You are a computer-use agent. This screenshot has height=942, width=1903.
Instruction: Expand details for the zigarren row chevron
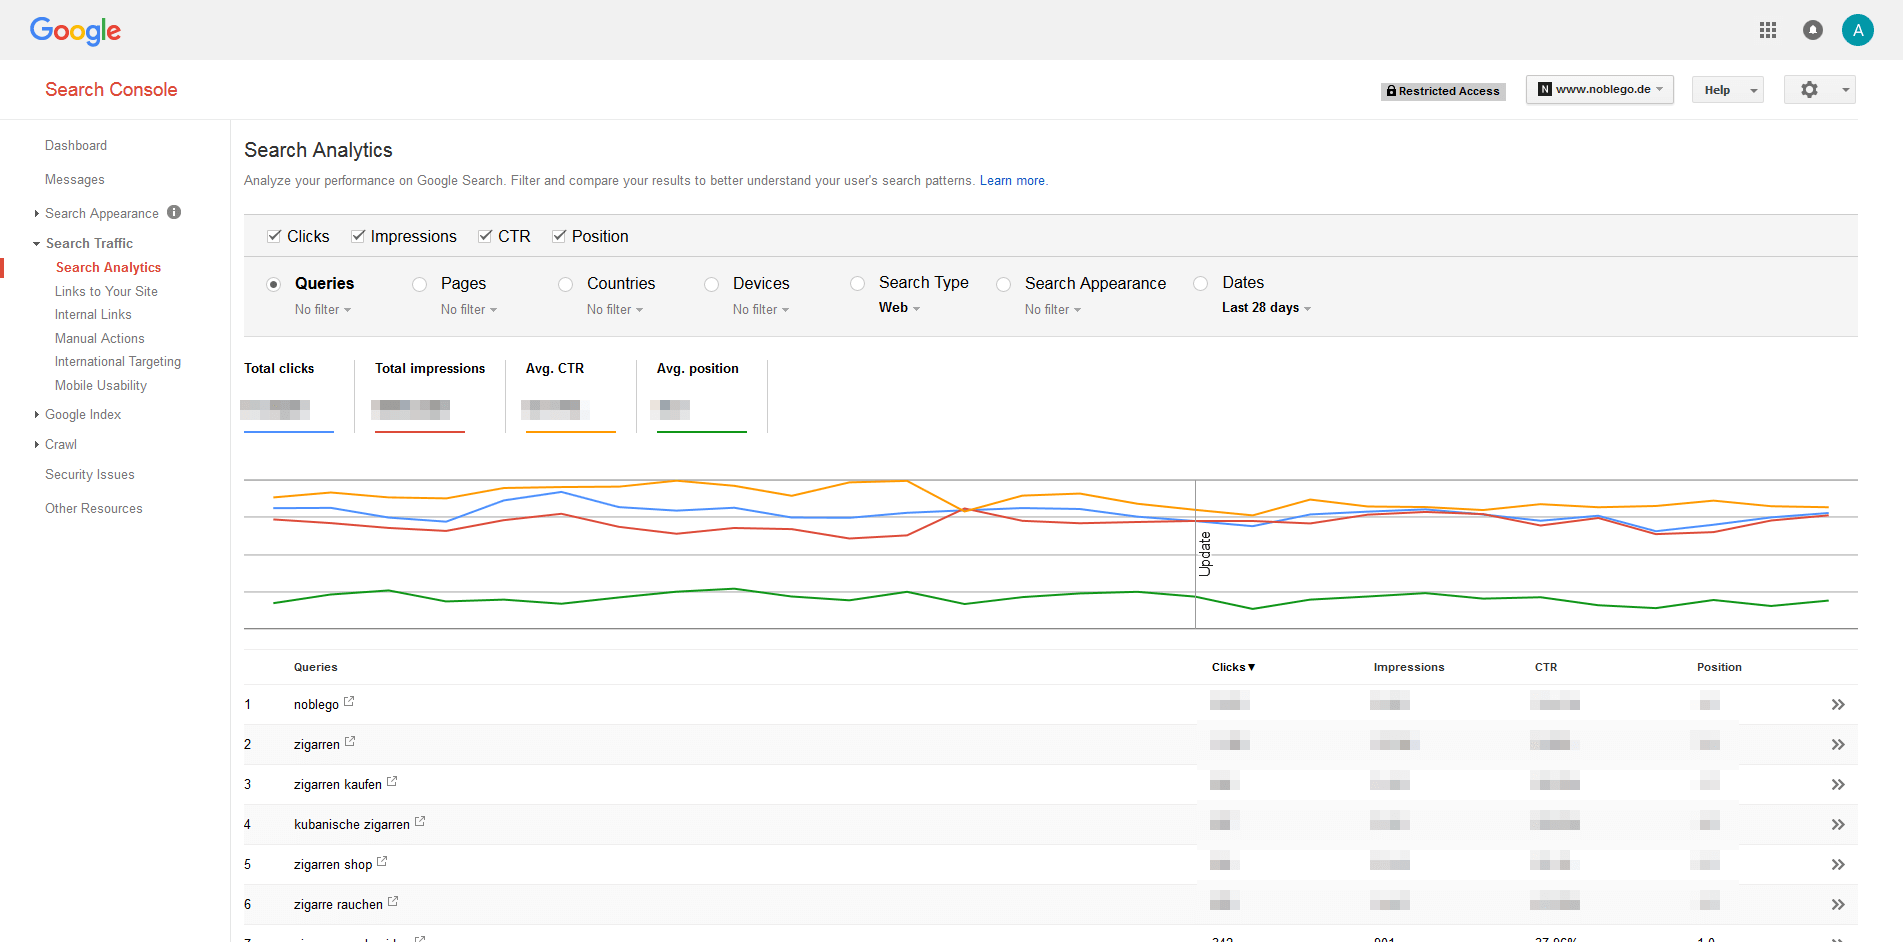coord(1838,744)
